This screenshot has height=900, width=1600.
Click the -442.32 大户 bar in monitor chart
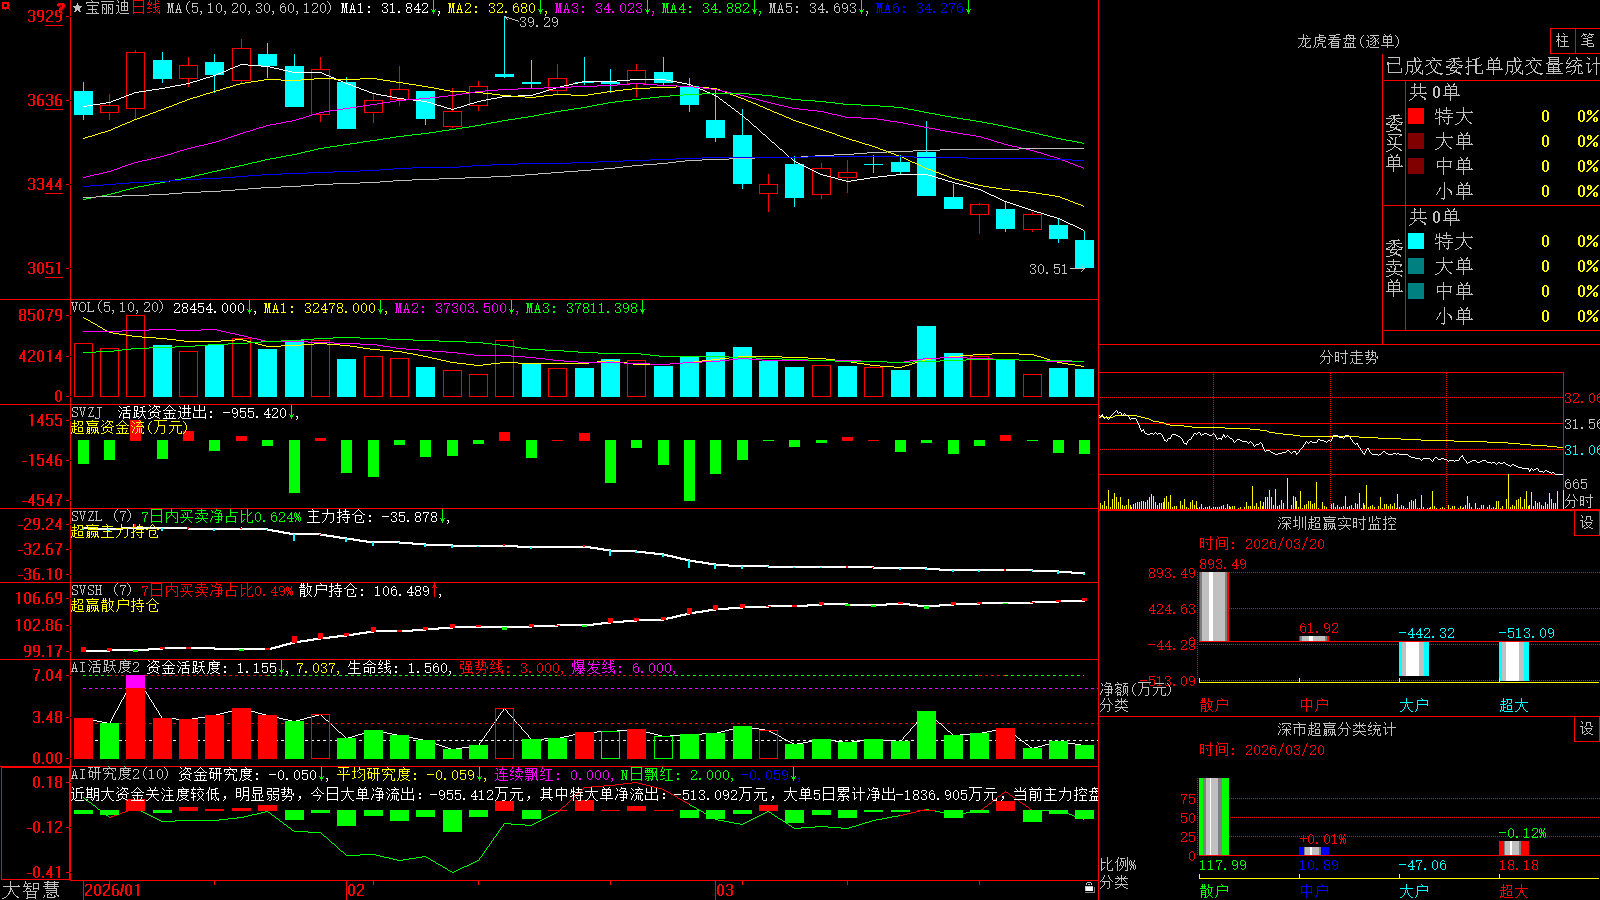click(1414, 659)
